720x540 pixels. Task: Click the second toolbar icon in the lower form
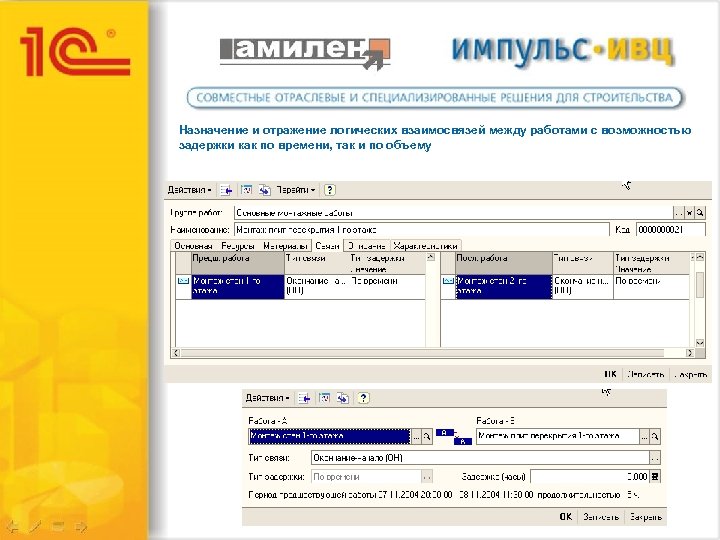324,398
